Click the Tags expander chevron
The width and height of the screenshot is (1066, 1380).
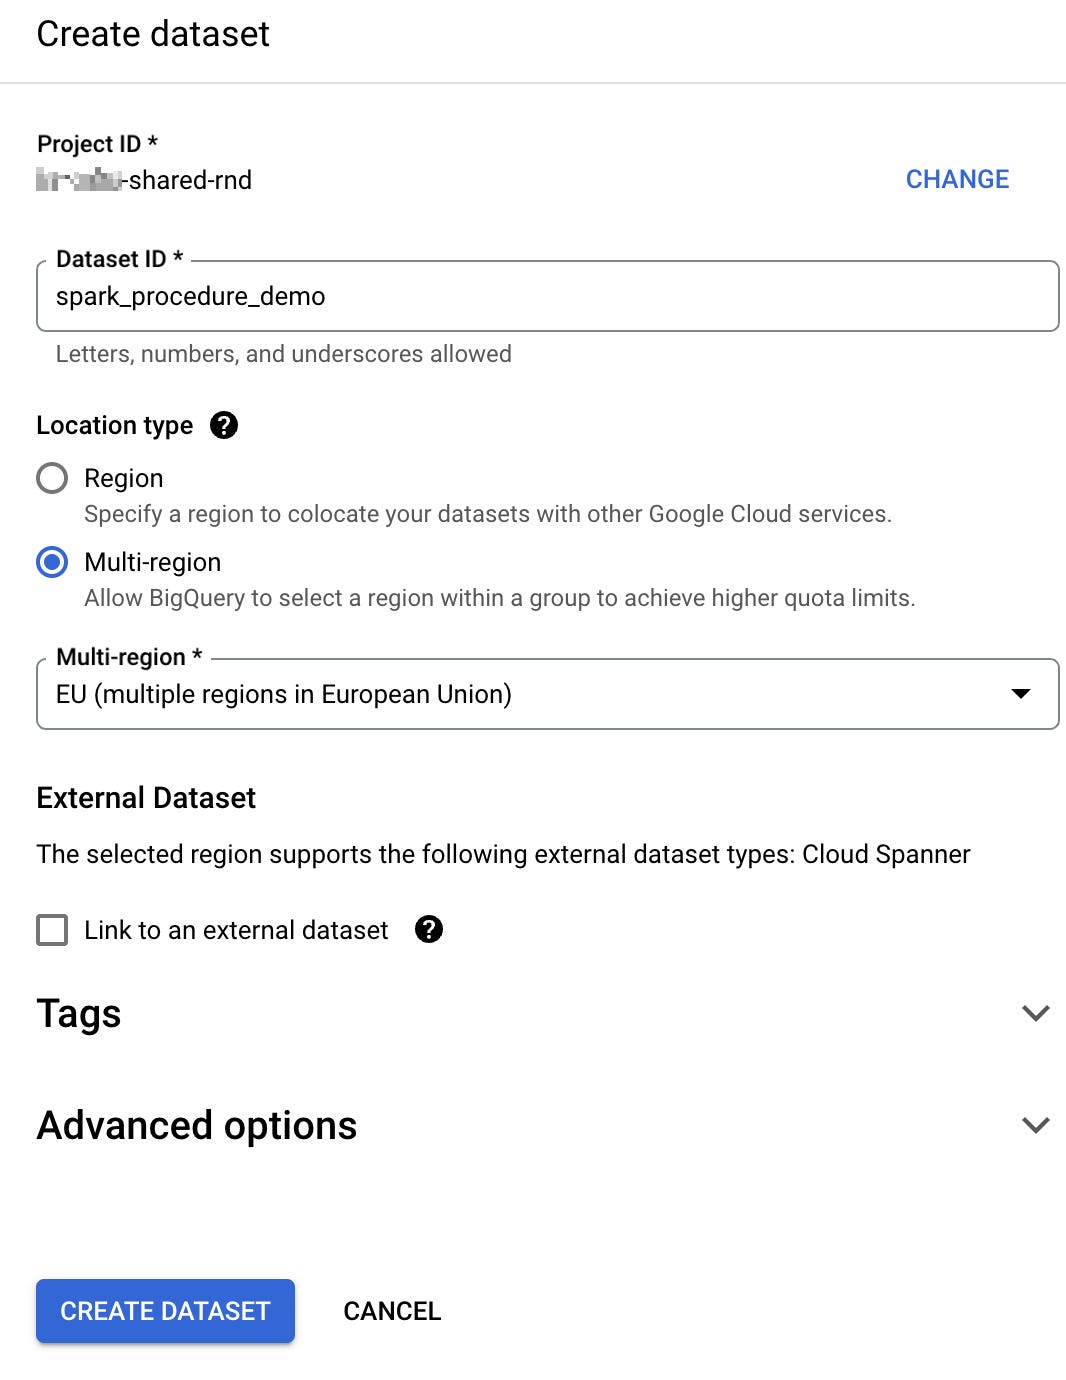(x=1035, y=1013)
